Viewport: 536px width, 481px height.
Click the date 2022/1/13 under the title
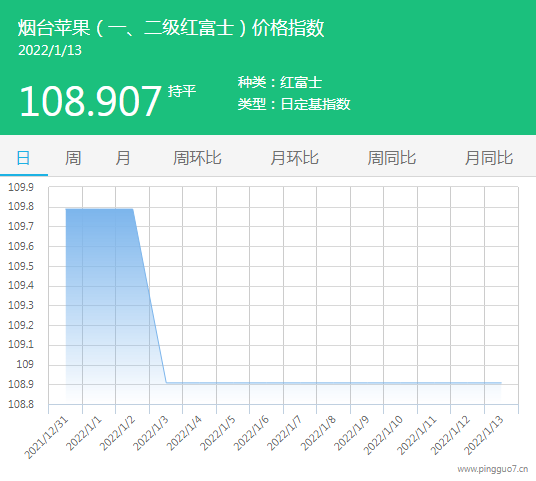click(x=50, y=51)
